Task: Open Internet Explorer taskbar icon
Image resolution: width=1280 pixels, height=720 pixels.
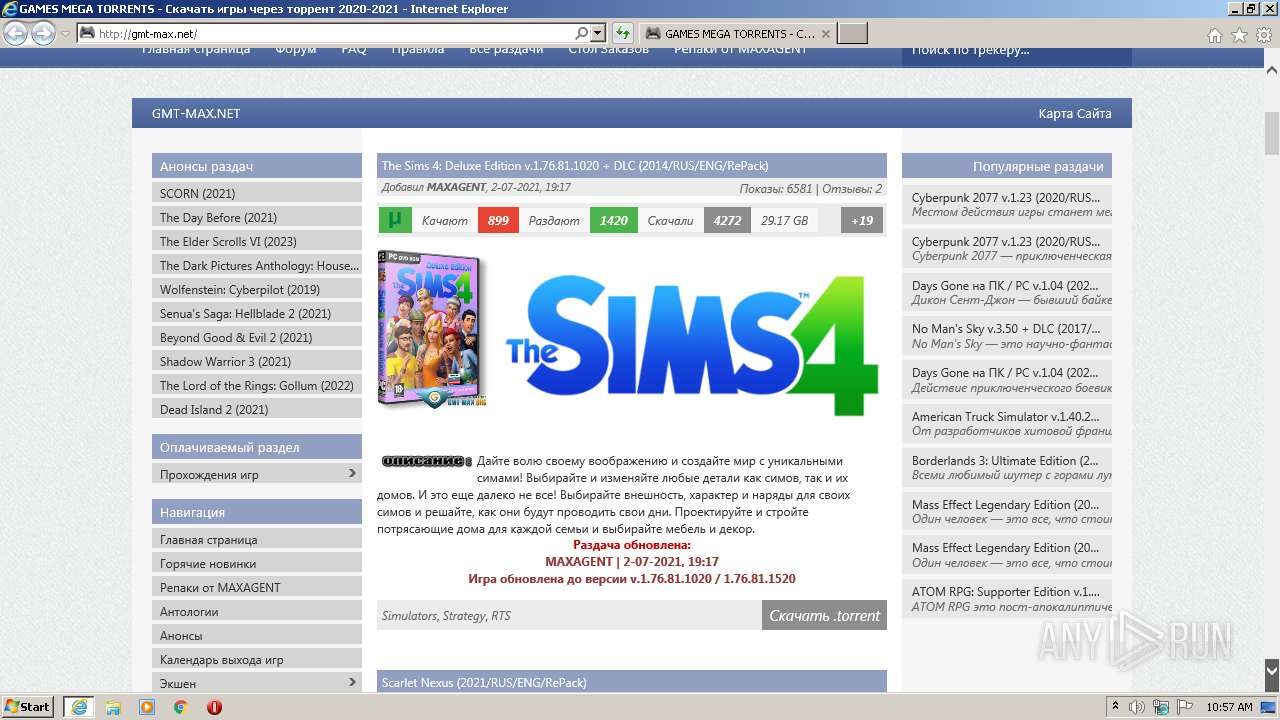Action: pyautogui.click(x=78, y=707)
